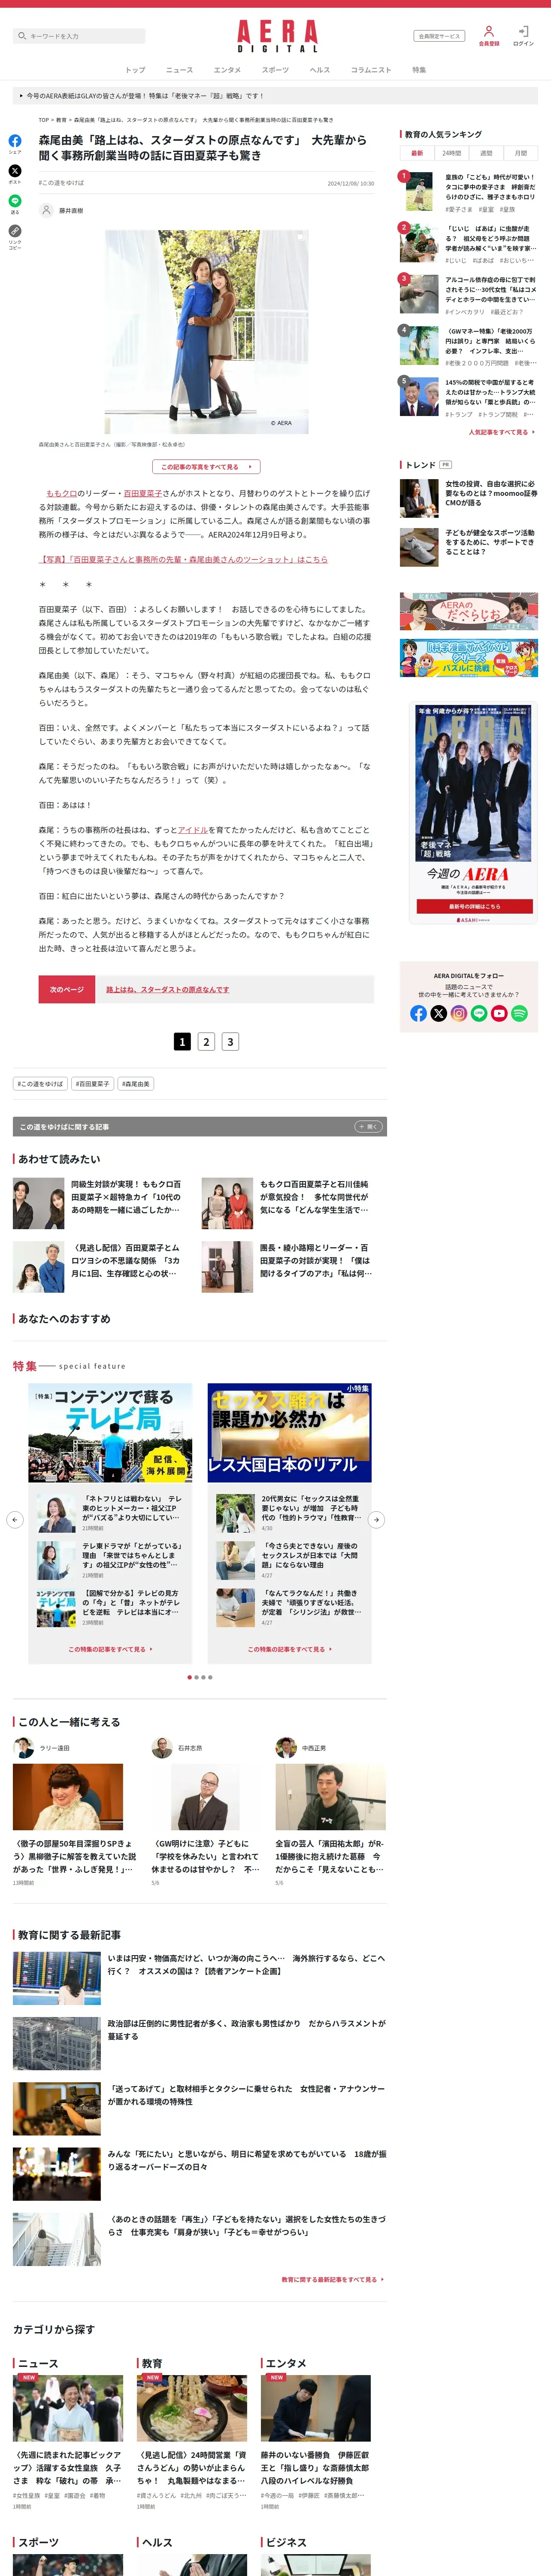The height and width of the screenshot is (2576, 551).
Task: Open 石井志昂 columnist avatar
Action: pyautogui.click(x=162, y=1748)
